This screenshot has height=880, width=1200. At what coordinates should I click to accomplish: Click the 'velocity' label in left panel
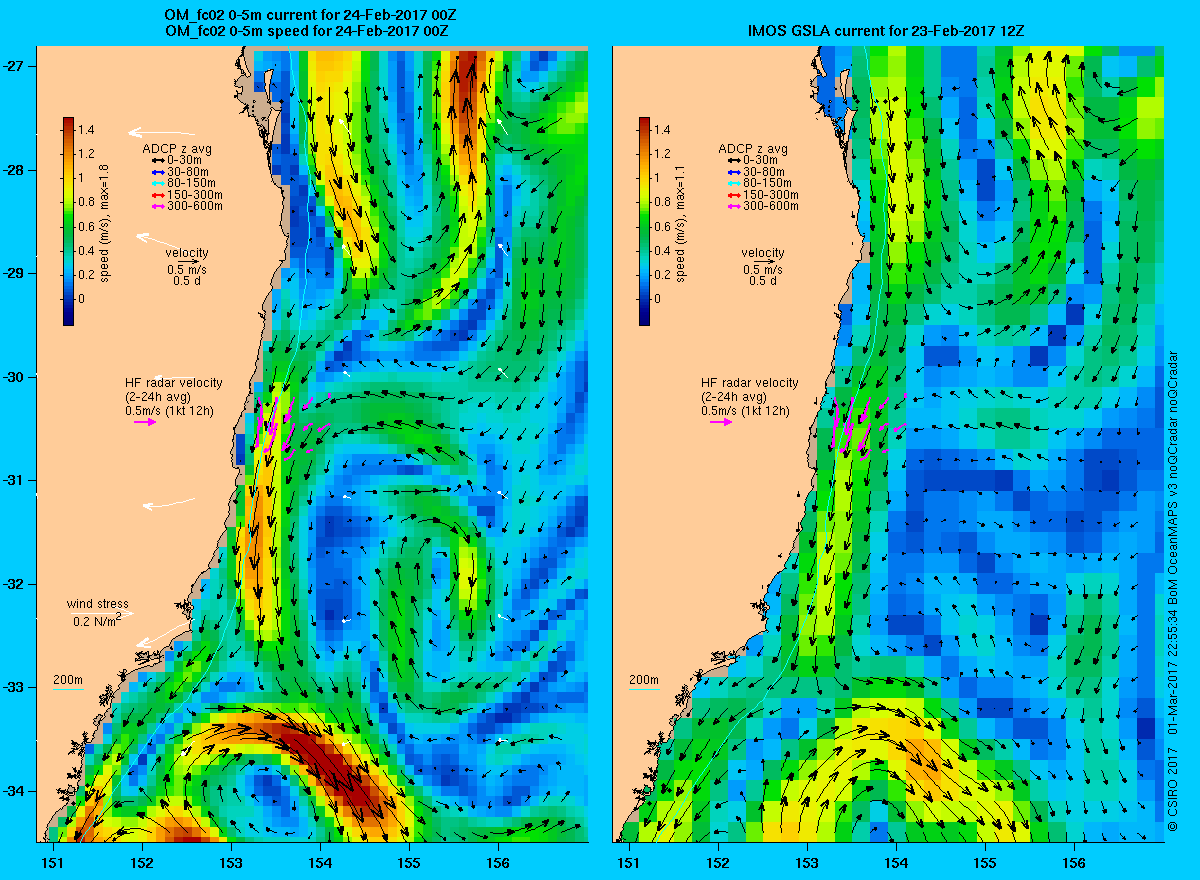pos(187,252)
